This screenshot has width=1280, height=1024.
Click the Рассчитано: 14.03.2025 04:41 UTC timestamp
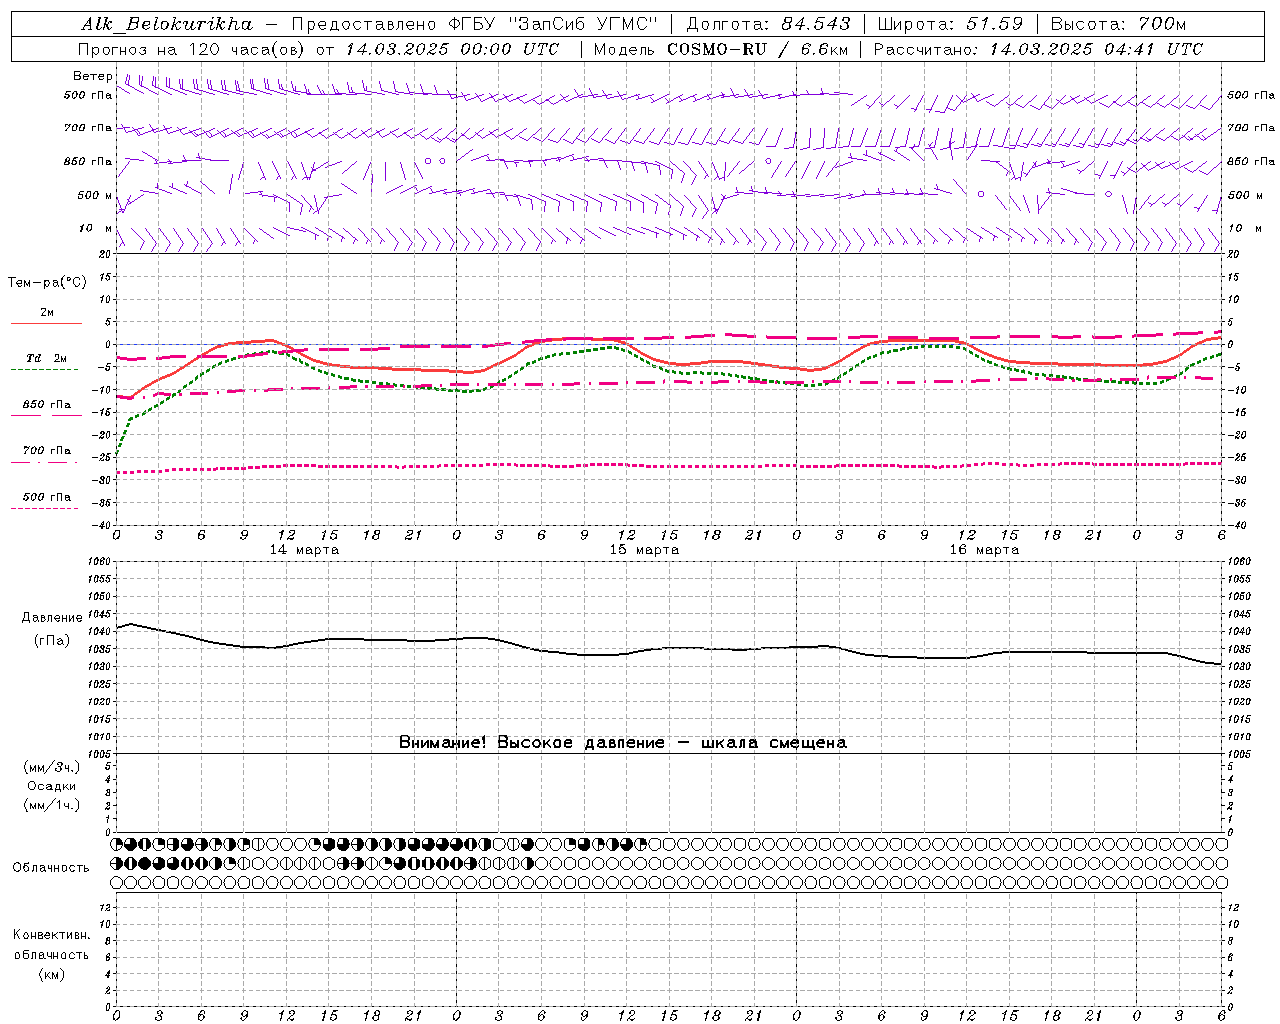click(1039, 49)
